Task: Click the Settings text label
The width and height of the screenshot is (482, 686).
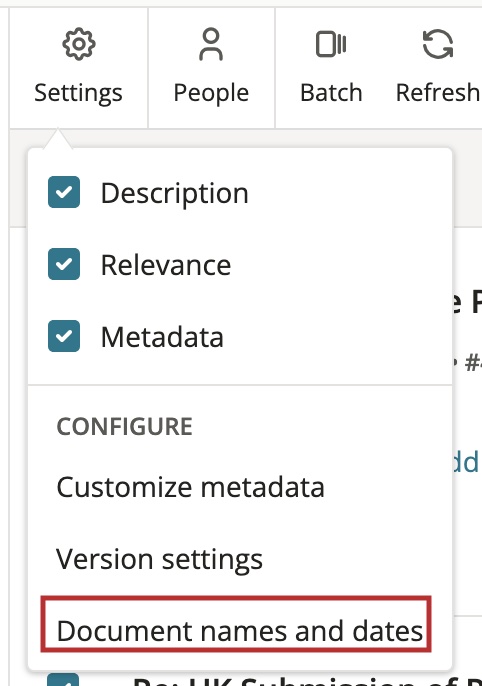Action: (x=79, y=94)
